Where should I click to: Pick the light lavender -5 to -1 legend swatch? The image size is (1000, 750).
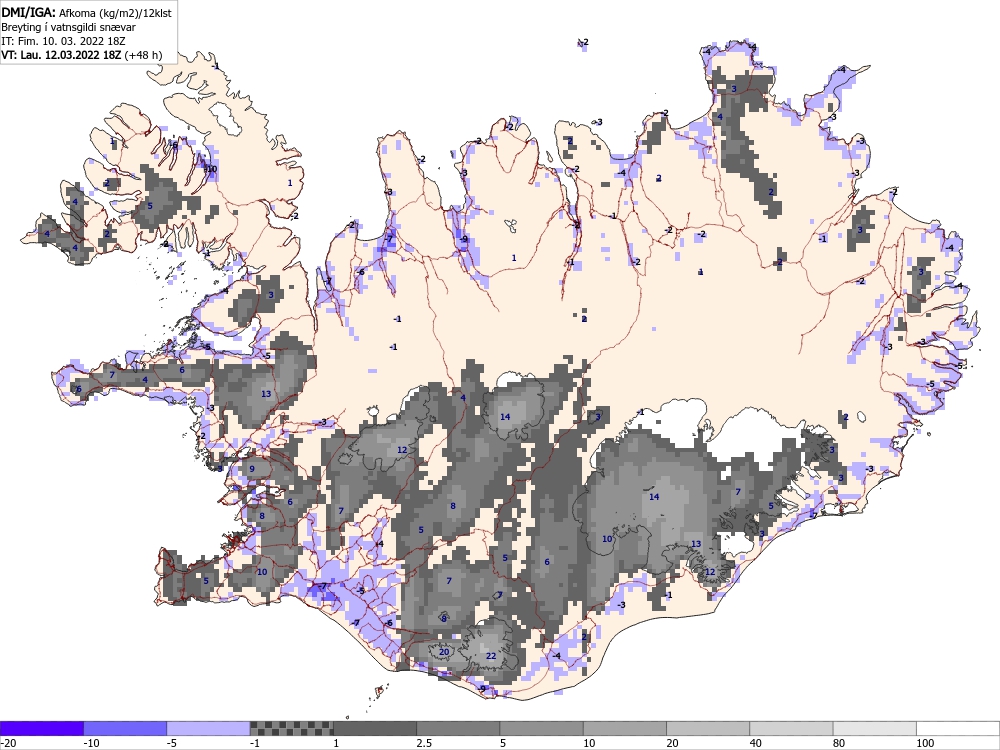click(209, 728)
